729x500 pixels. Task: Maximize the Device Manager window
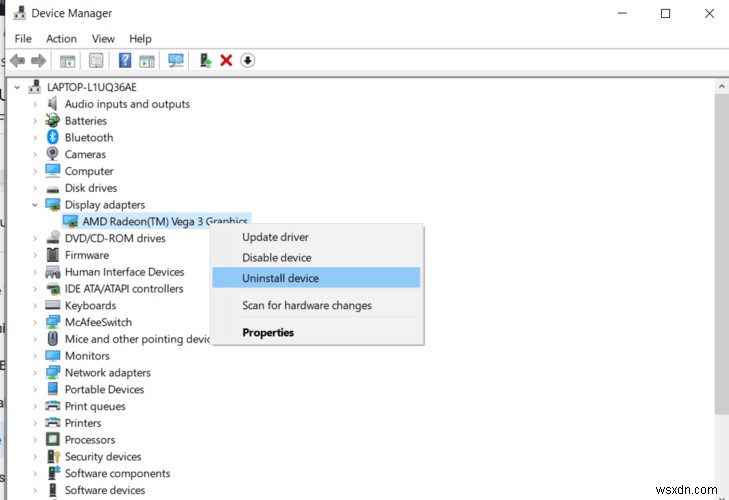click(665, 13)
